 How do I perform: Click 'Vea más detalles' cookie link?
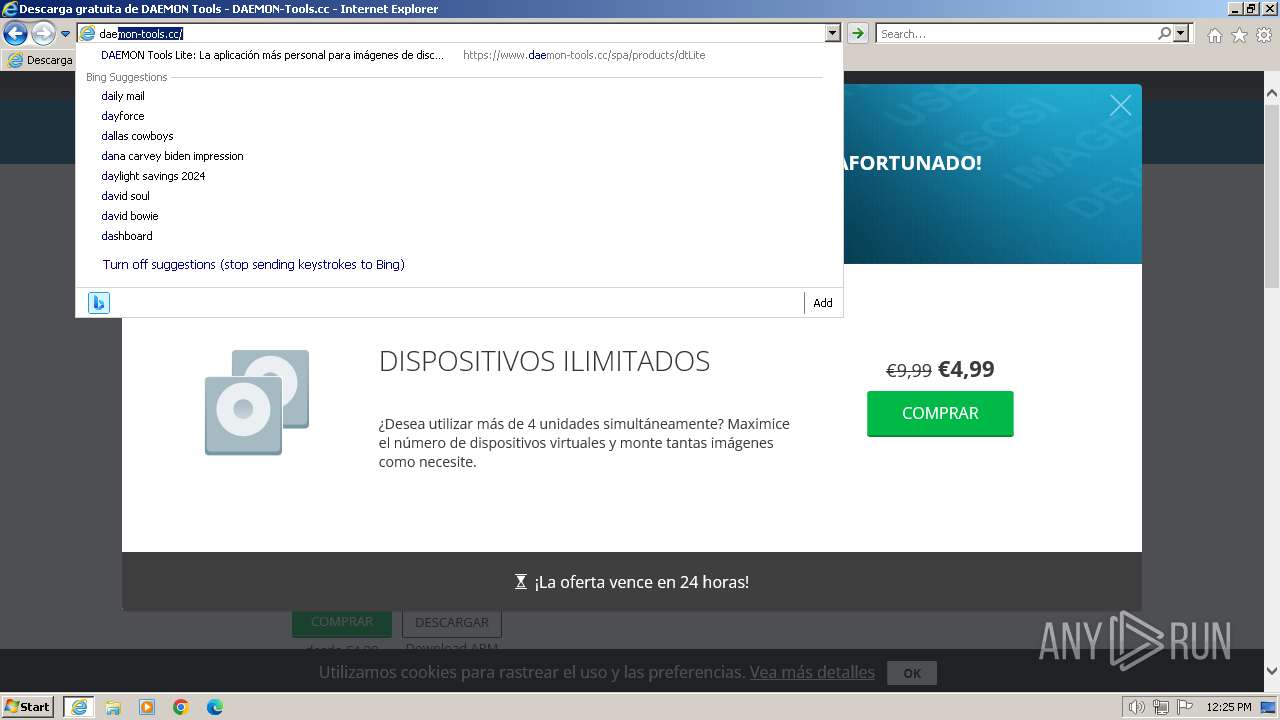click(x=812, y=672)
